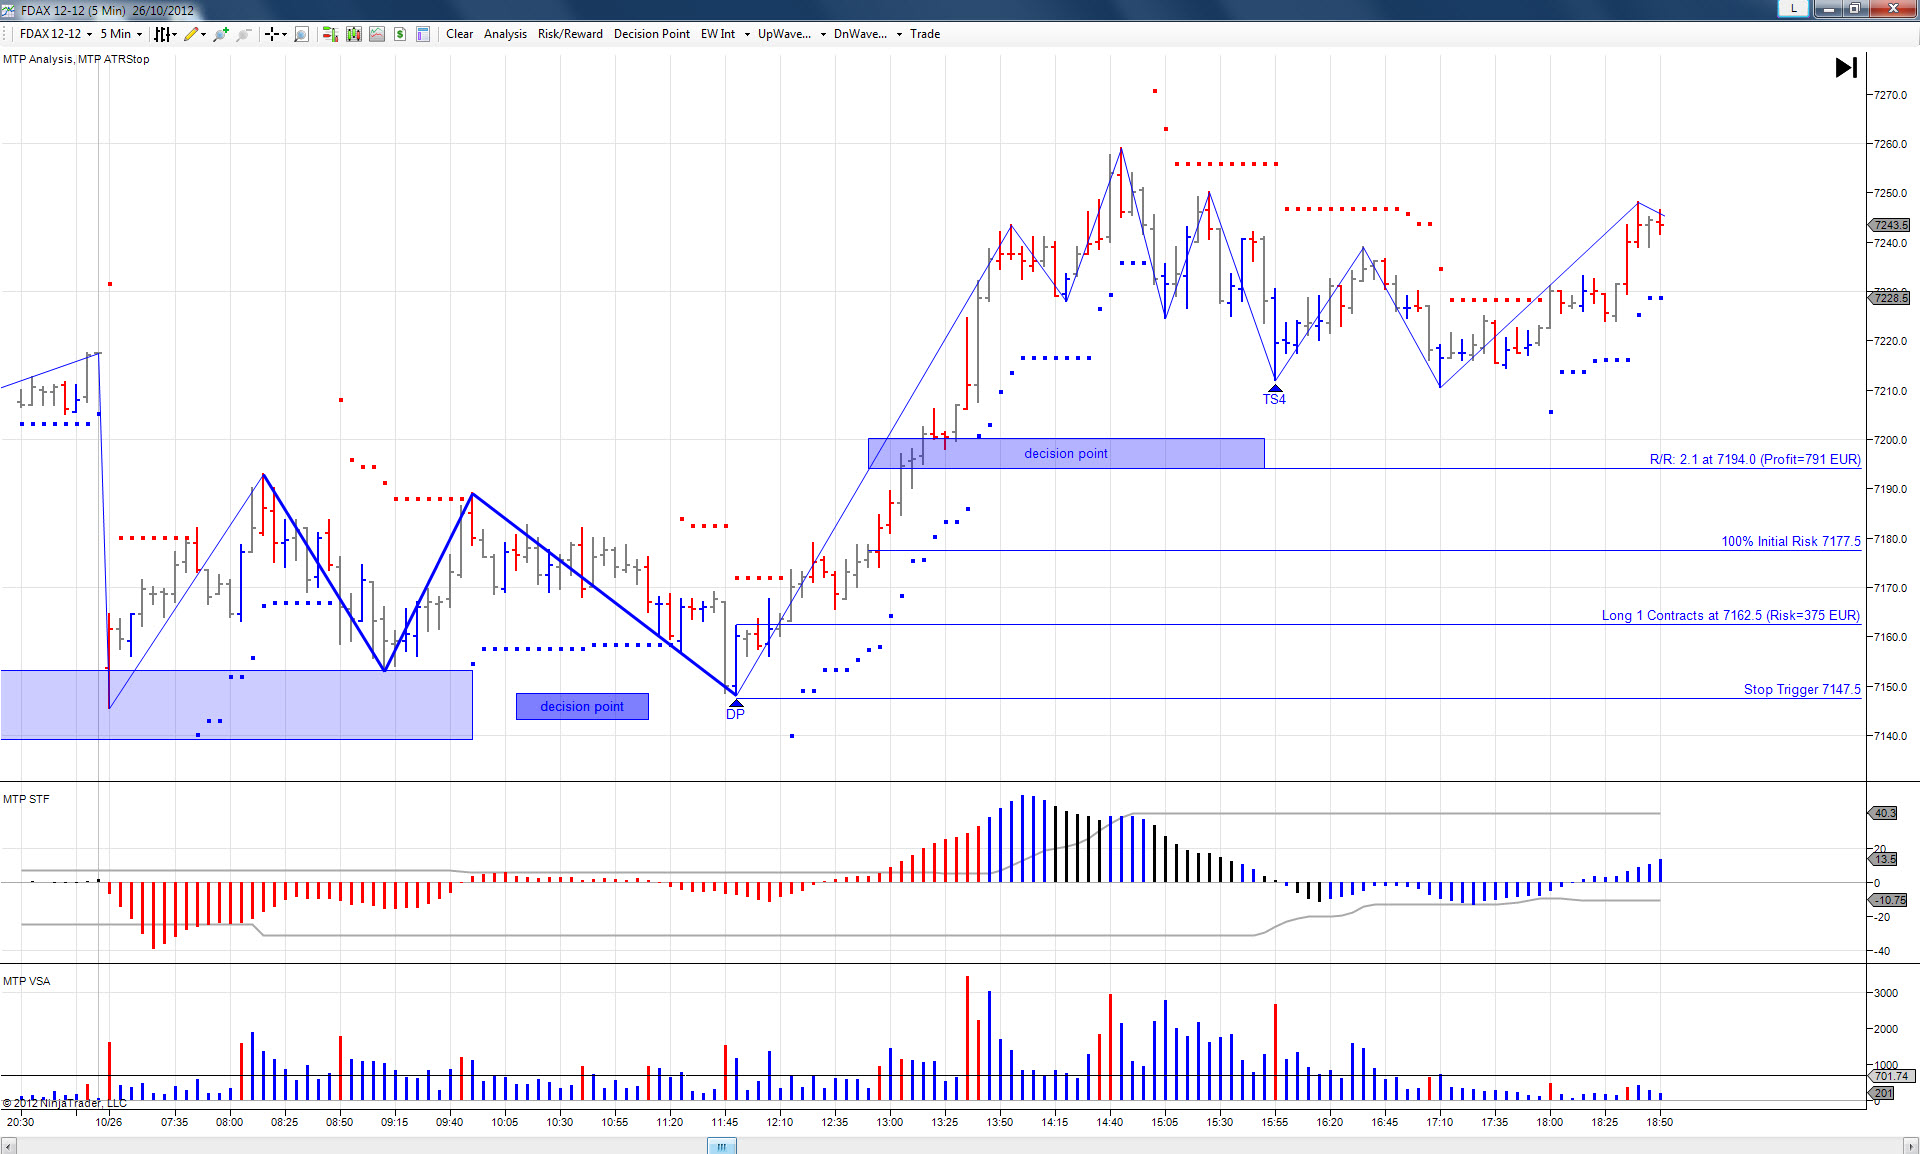
Task: Click the blue decision point label box
Action: (582, 706)
